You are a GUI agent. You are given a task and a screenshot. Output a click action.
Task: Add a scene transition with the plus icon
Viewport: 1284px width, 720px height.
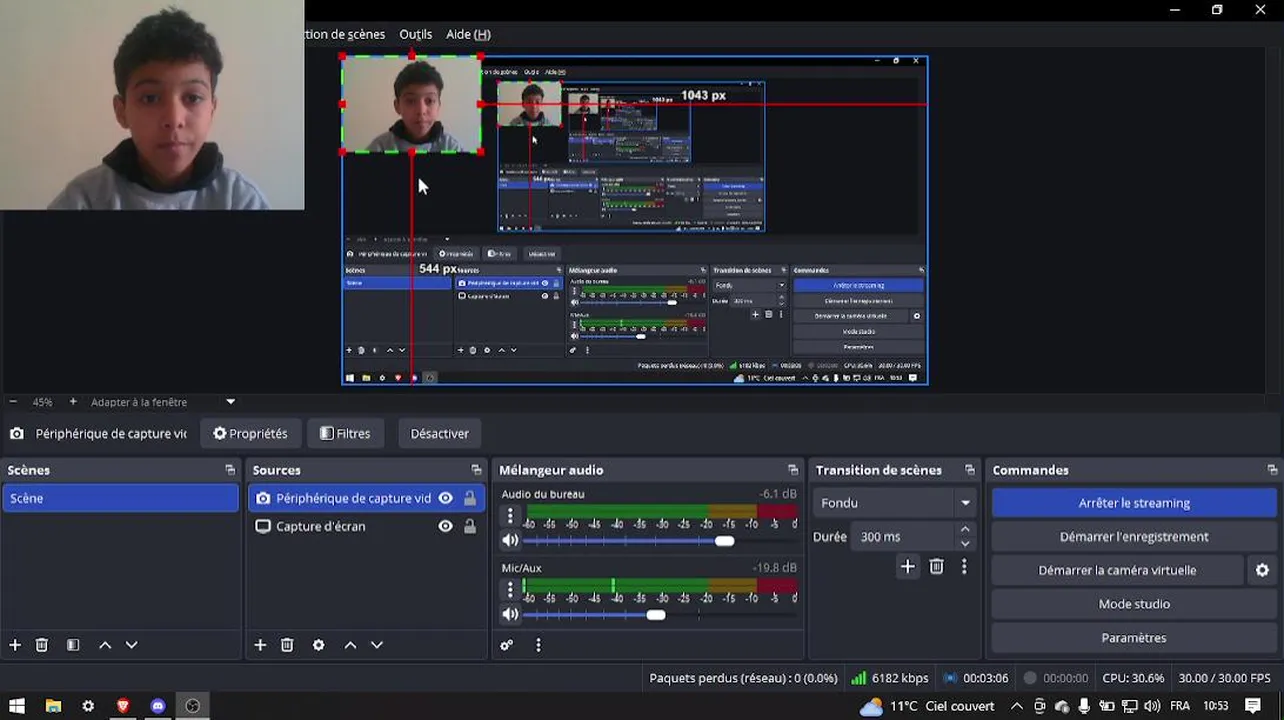pyautogui.click(x=907, y=567)
